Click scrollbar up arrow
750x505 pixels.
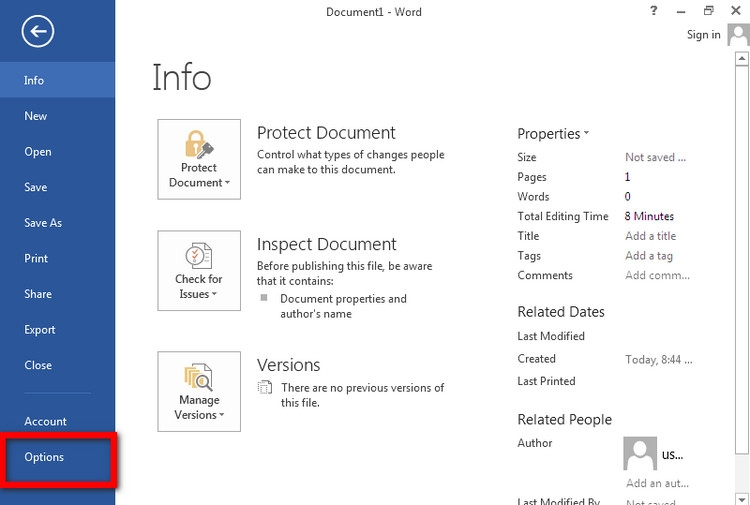click(x=742, y=59)
